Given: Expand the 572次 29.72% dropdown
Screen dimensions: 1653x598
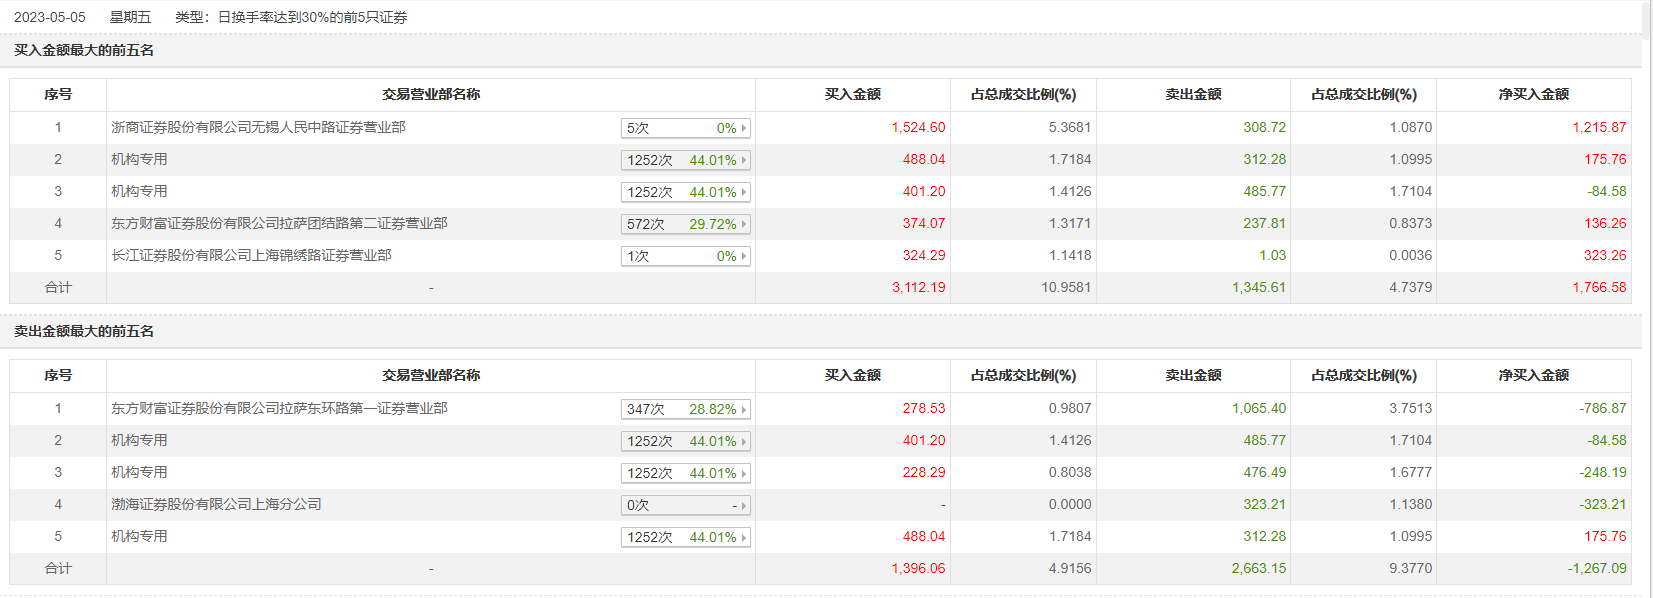Looking at the screenshot, I should point(685,224).
